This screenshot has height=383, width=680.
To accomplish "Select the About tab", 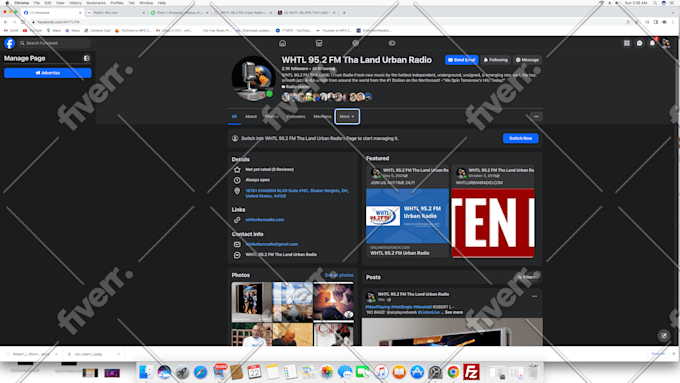I will pos(251,116).
